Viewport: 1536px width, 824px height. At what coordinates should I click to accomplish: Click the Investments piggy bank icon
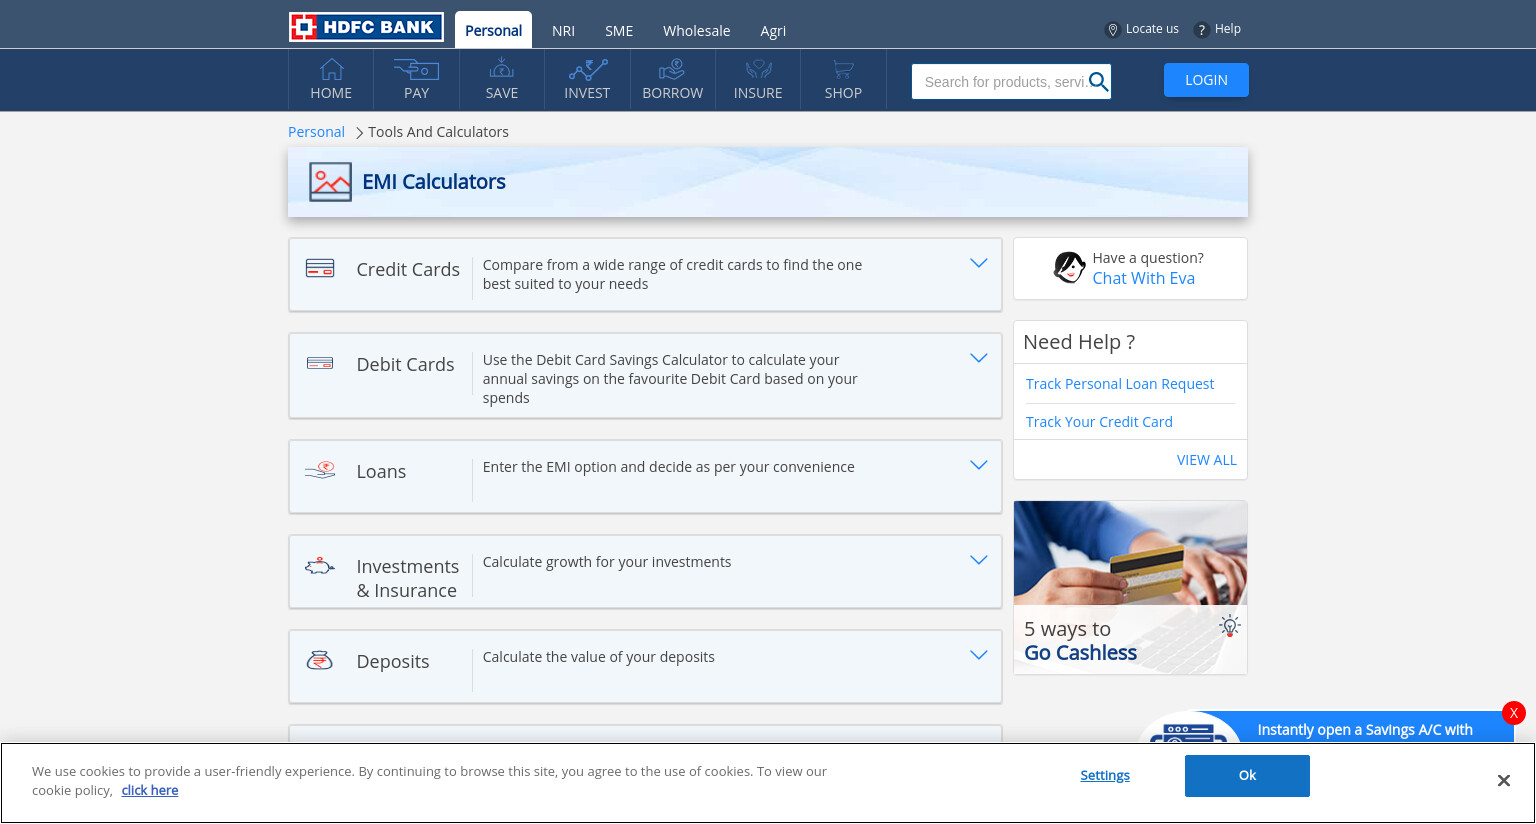pyautogui.click(x=320, y=566)
